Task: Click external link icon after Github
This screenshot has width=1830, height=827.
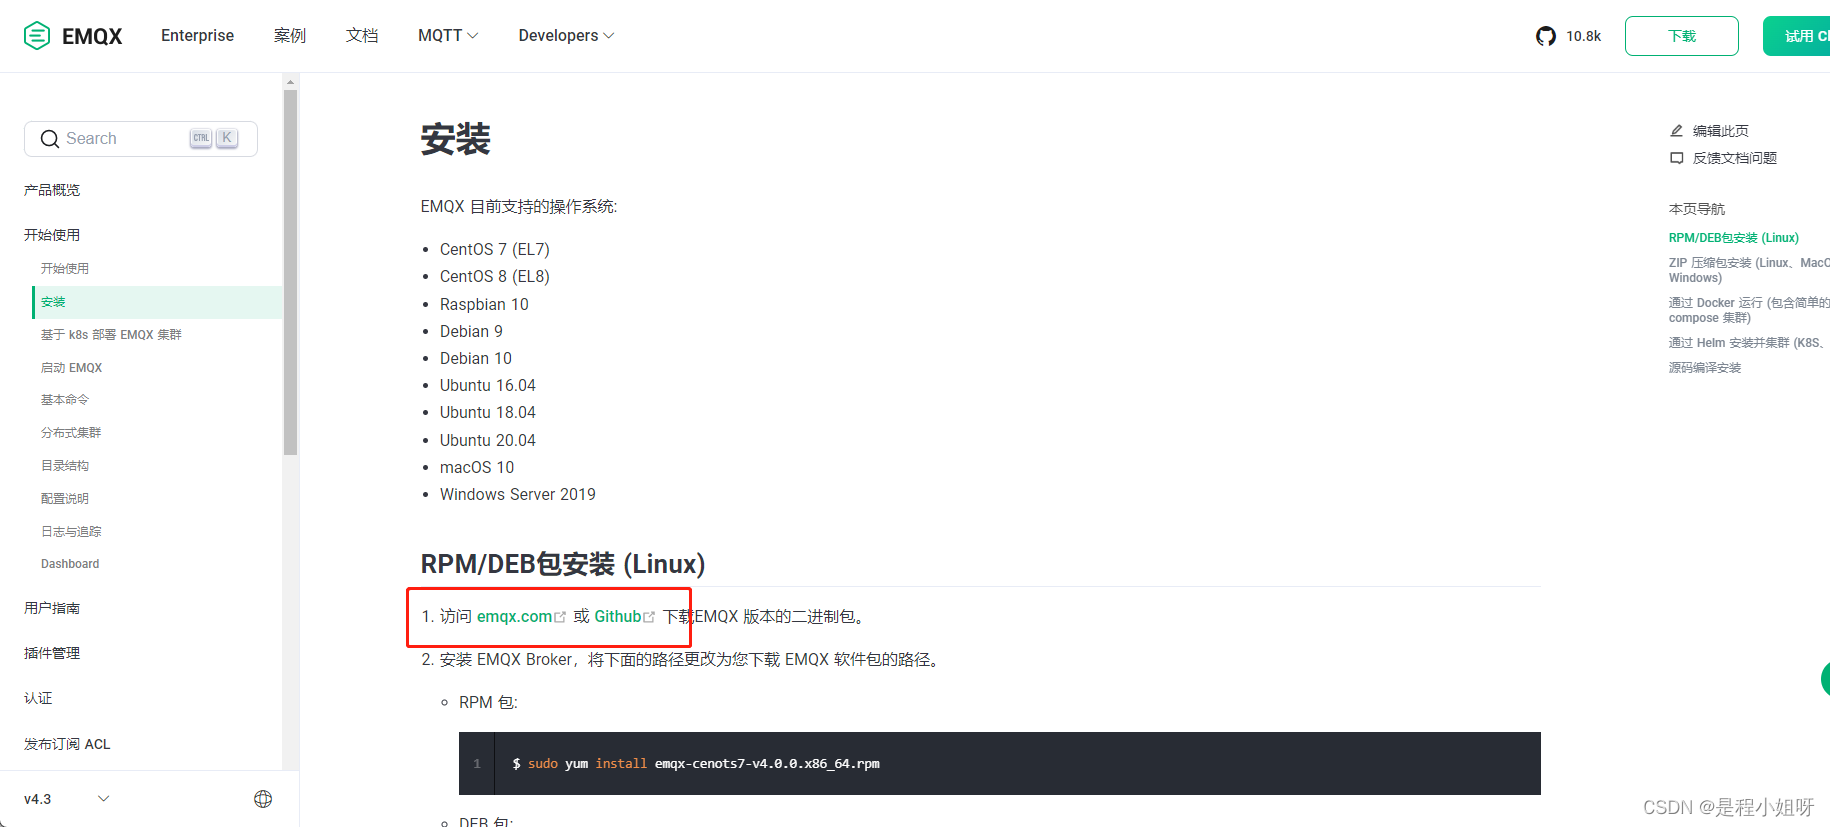Action: pos(649,617)
